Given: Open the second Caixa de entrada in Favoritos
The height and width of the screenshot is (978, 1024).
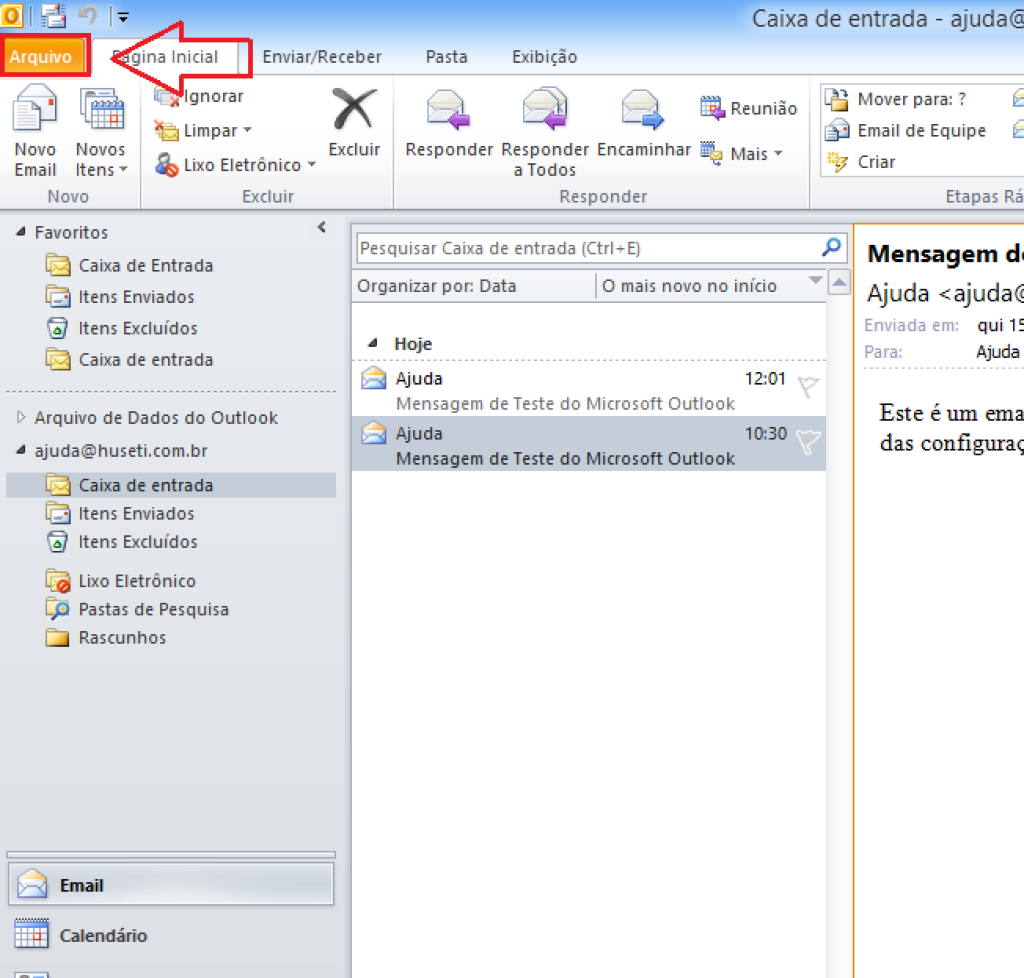Looking at the screenshot, I should click(130, 360).
